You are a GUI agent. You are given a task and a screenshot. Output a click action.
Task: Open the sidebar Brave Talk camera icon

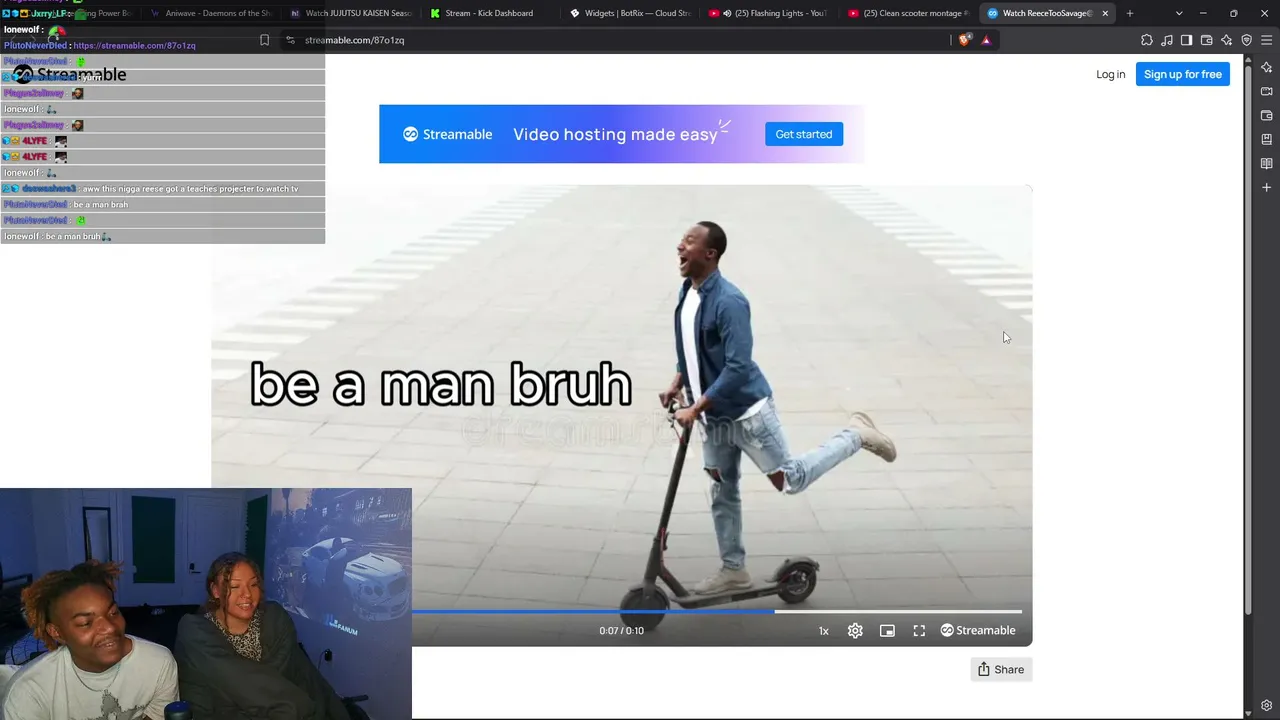pos(1267,91)
